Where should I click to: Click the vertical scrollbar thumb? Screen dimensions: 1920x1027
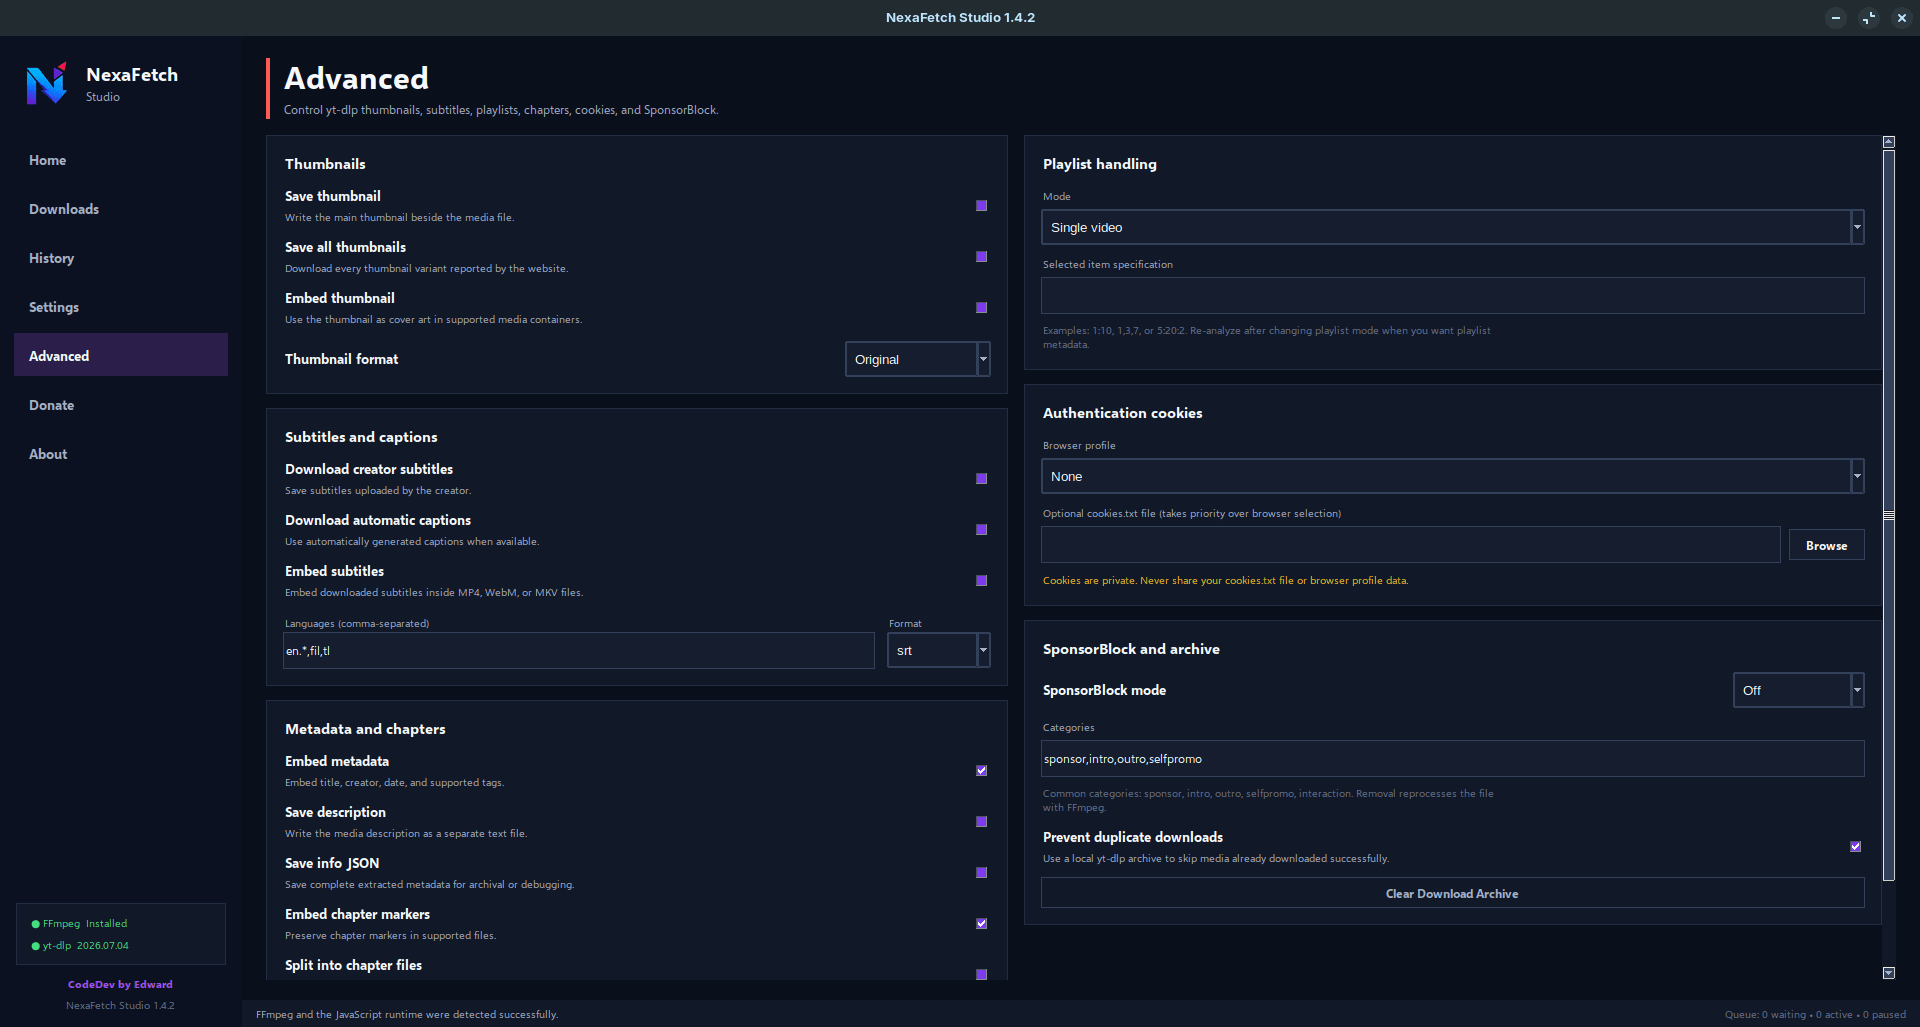(1889, 515)
